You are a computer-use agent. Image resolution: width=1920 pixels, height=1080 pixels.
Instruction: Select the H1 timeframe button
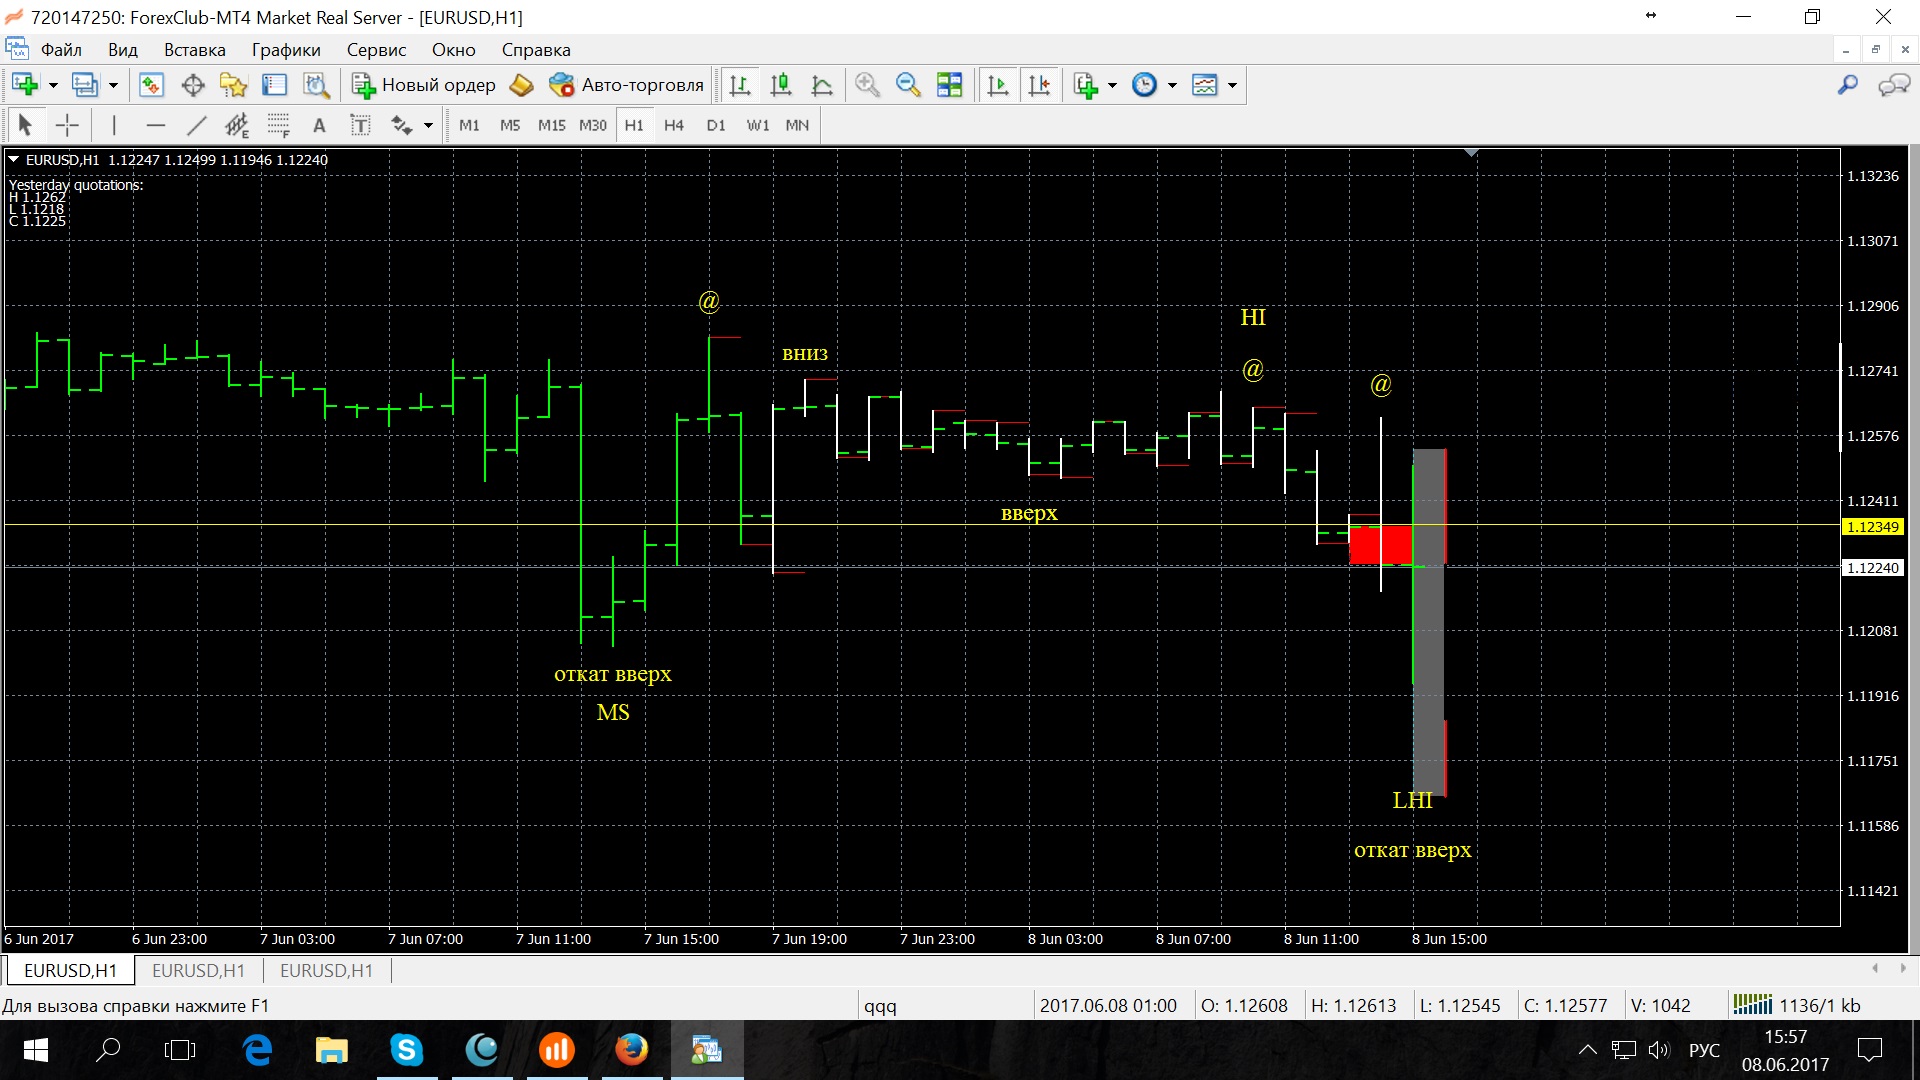634,125
